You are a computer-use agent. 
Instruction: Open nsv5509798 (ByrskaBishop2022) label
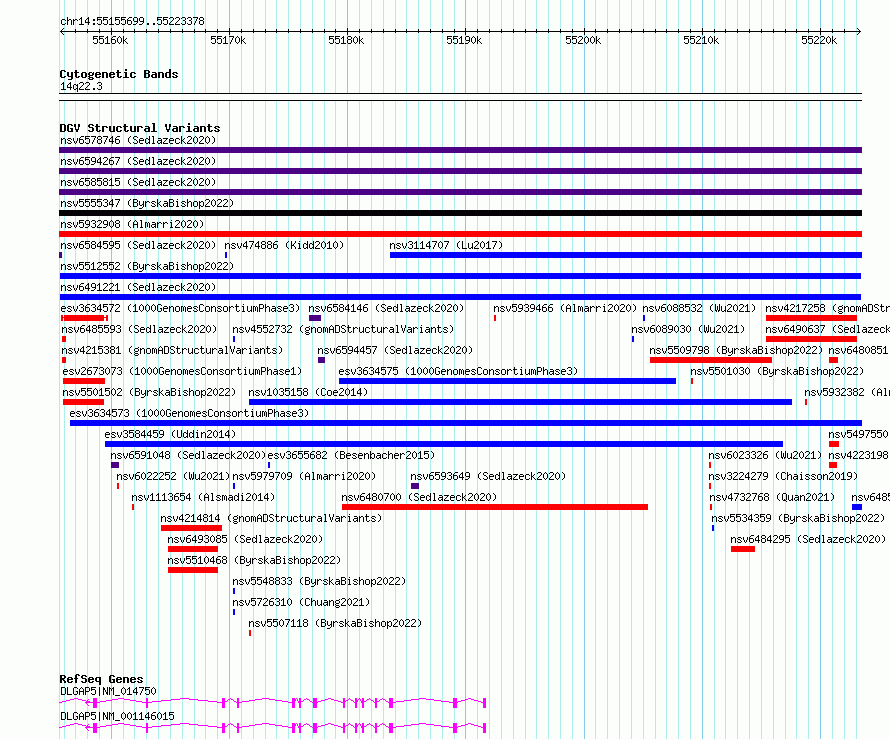[x=736, y=350]
